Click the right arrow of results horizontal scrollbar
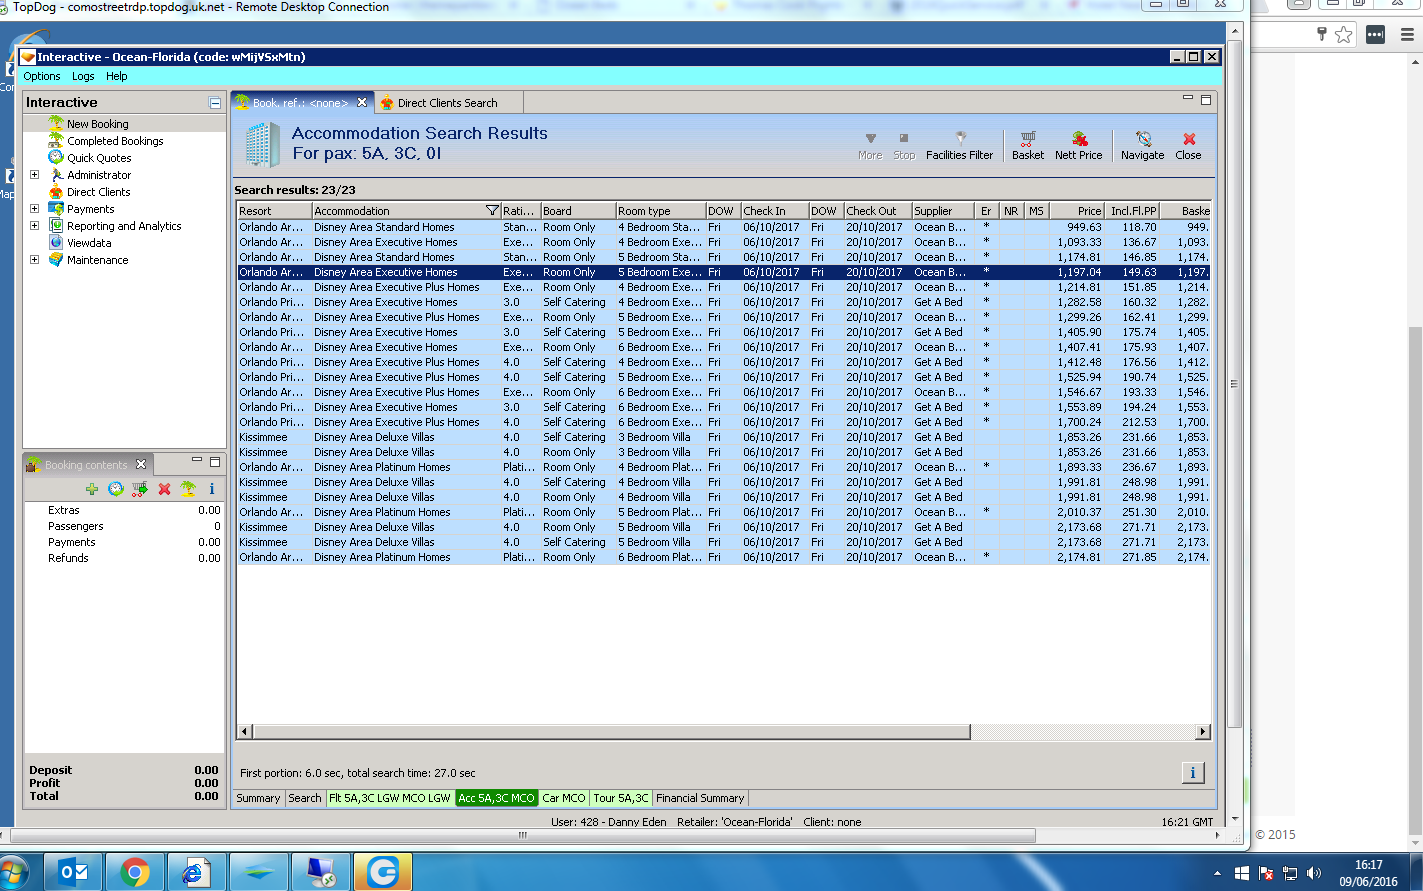Screen dimensions: 1423x891 pyautogui.click(x=1203, y=732)
